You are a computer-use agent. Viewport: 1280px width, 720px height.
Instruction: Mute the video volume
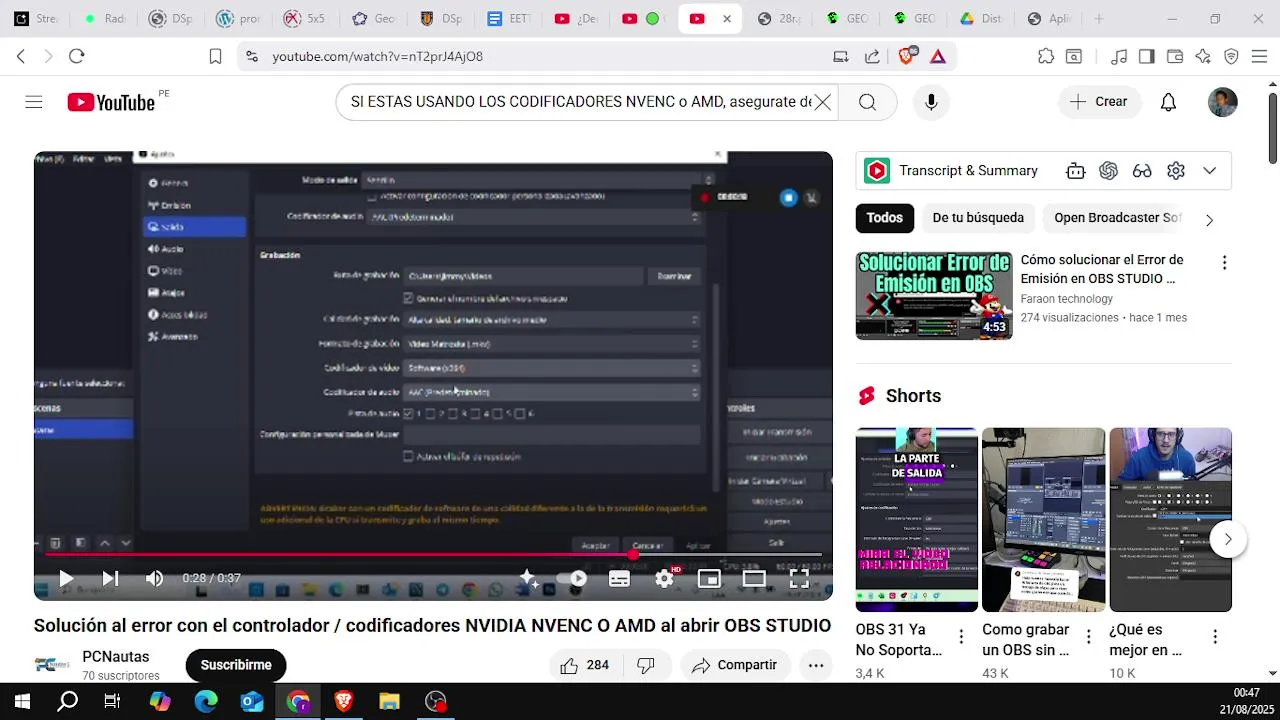154,578
